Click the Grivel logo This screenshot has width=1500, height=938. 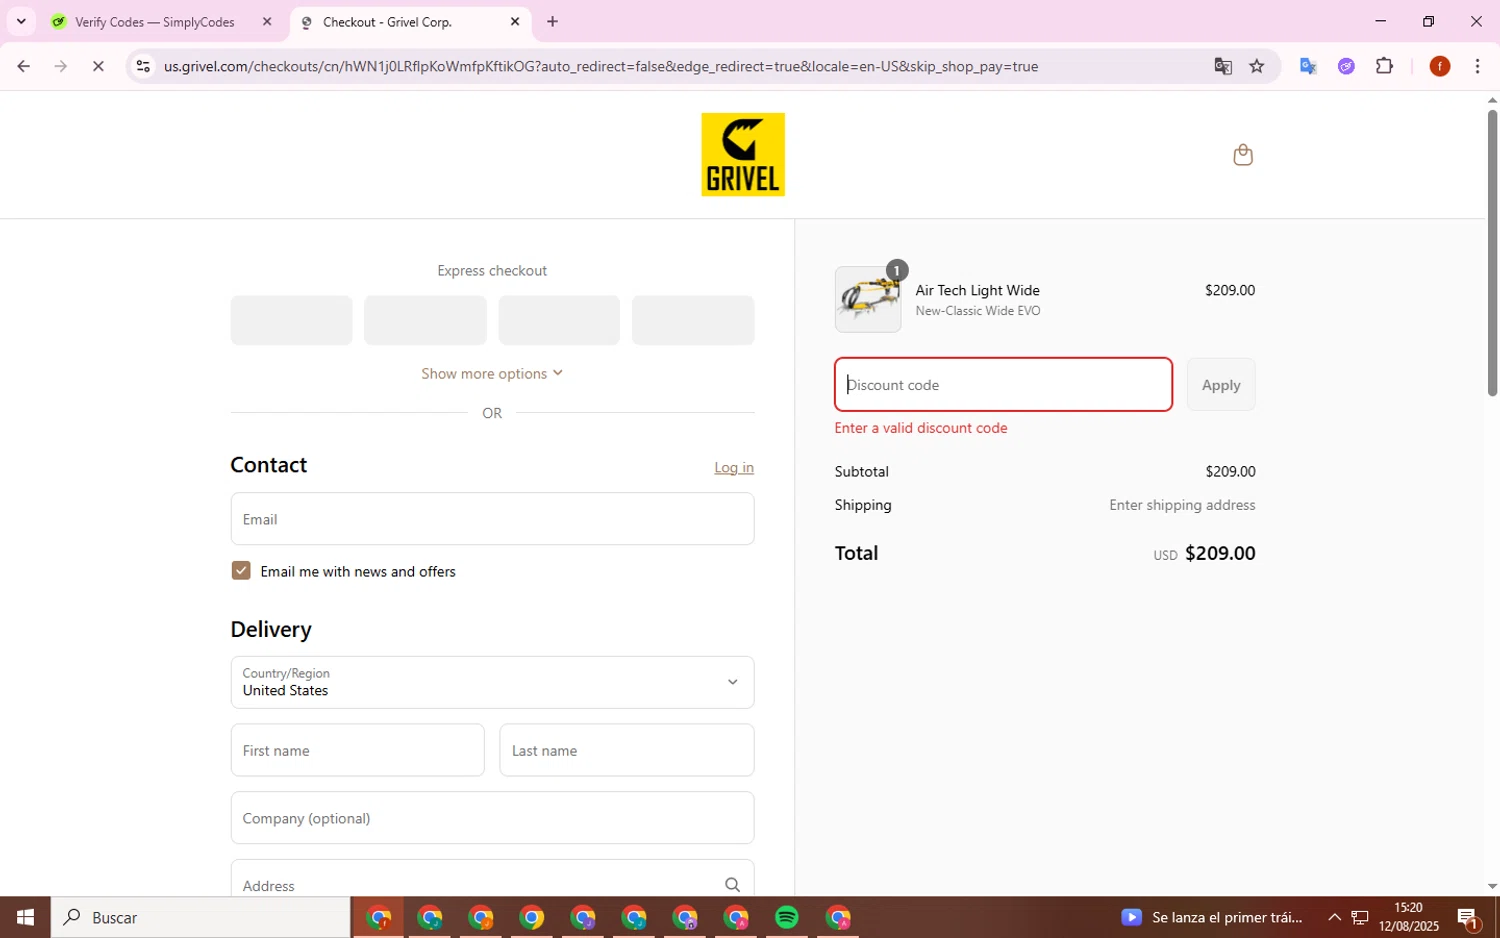(743, 154)
